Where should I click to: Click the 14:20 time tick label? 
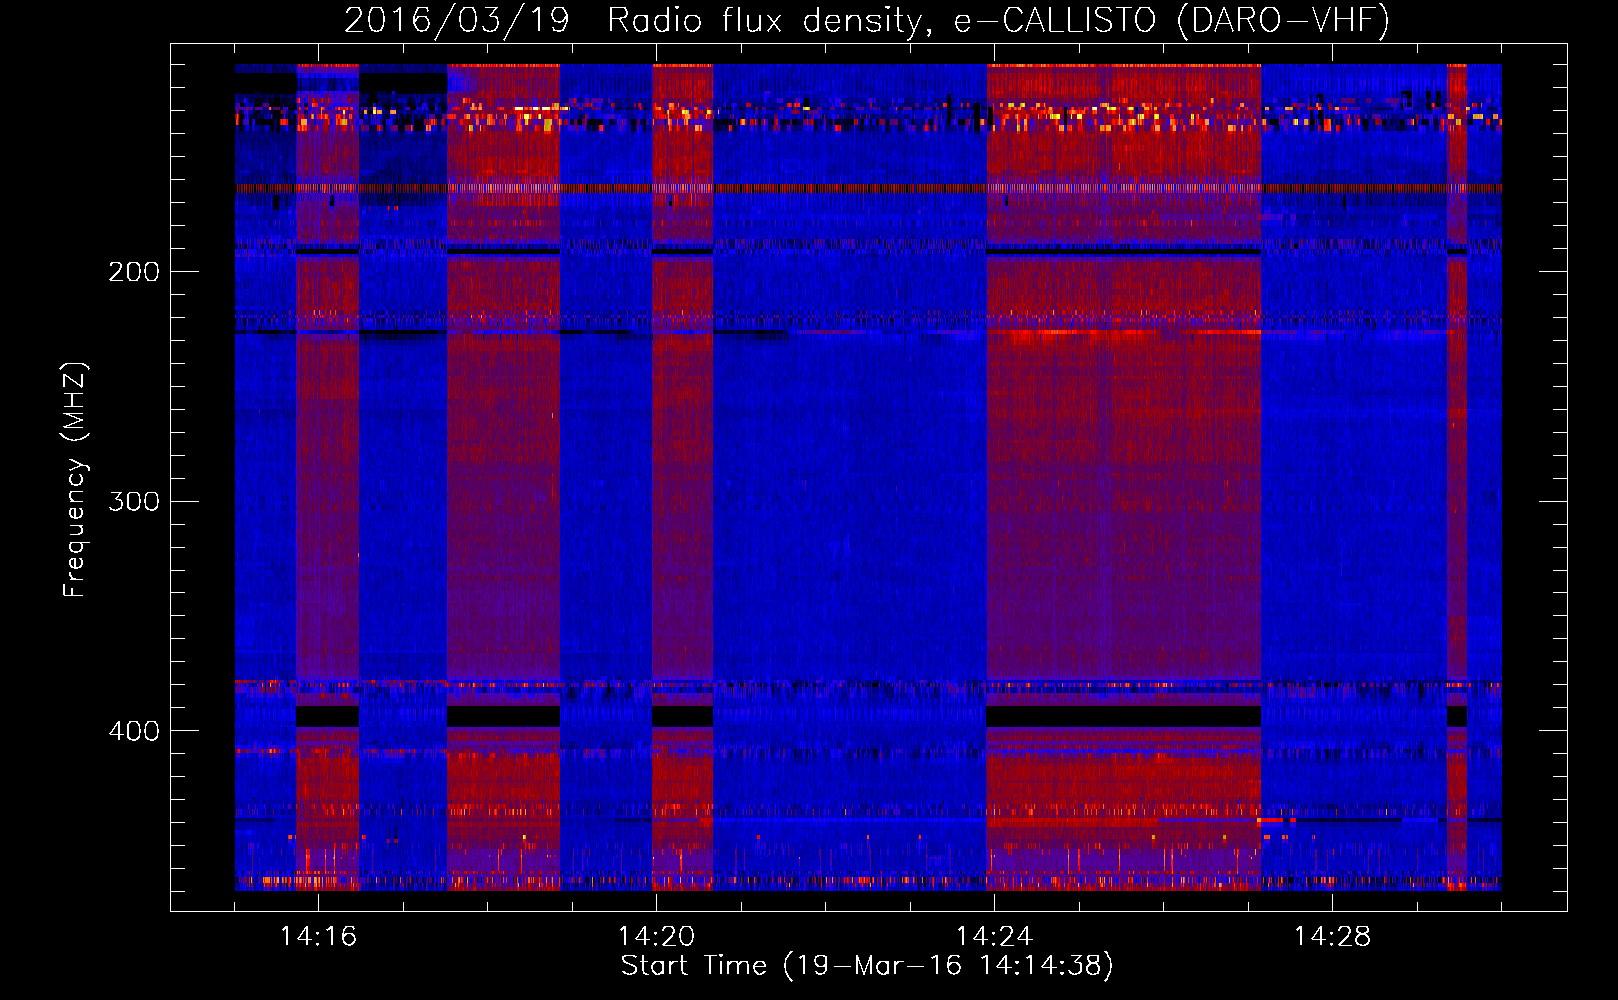pyautogui.click(x=656, y=937)
